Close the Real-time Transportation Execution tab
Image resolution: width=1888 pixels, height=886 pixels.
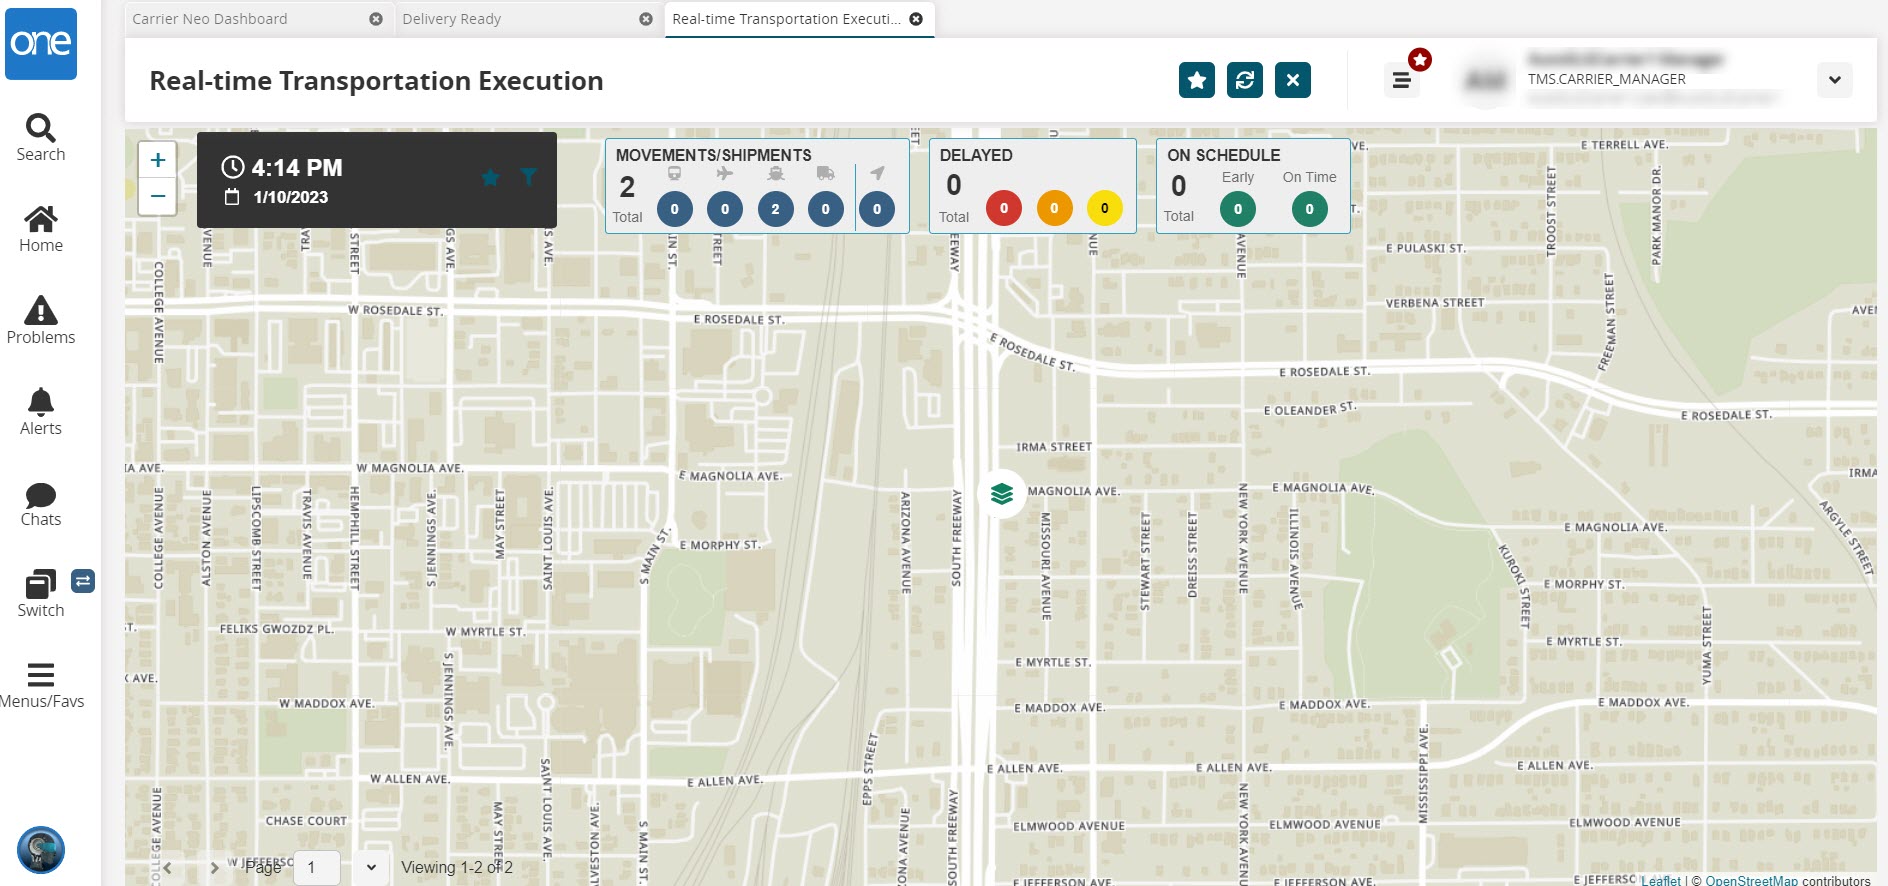tap(916, 19)
